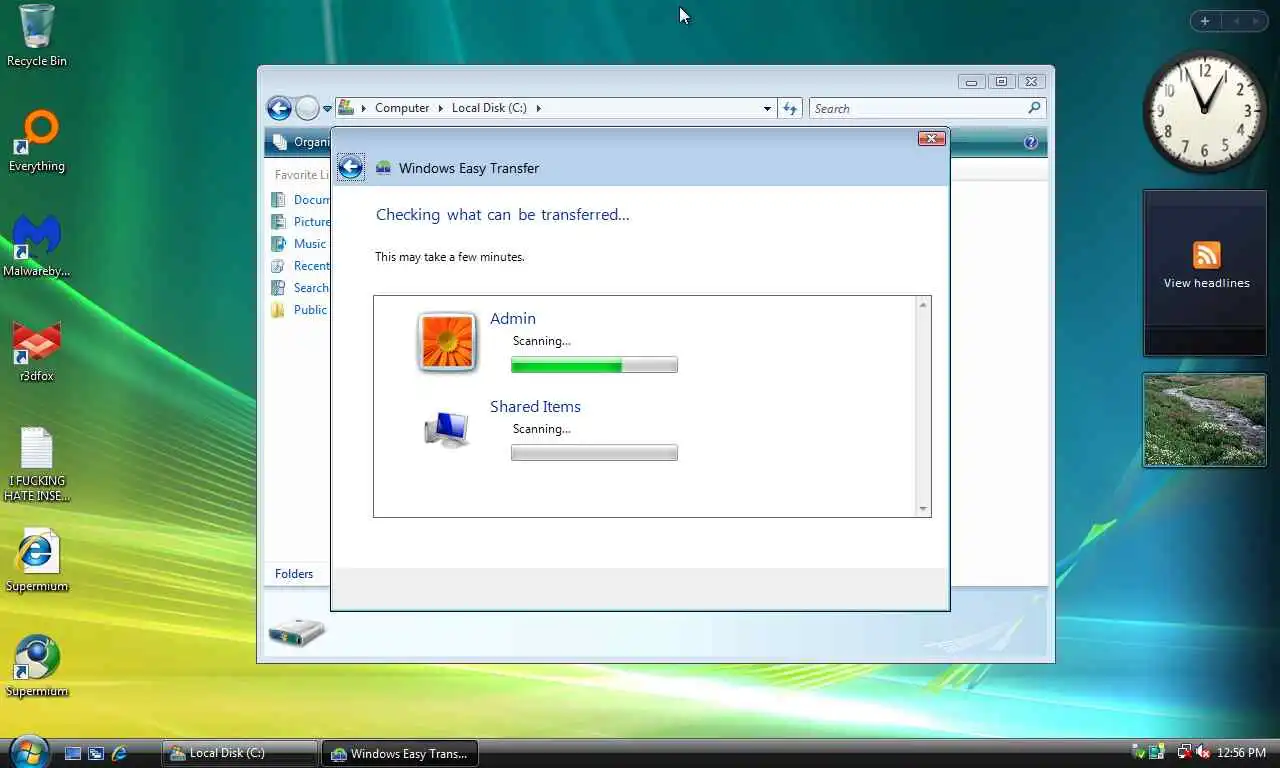Image resolution: width=1280 pixels, height=768 pixels.
Task: Click the RSS feed orange icon
Action: 1206,255
